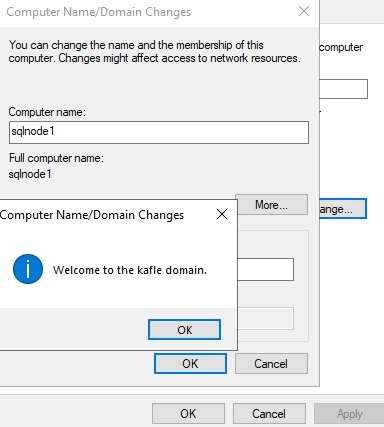384x427 pixels.
Task: Click the Full computer name value sqlnode1
Action: [x=30, y=174]
